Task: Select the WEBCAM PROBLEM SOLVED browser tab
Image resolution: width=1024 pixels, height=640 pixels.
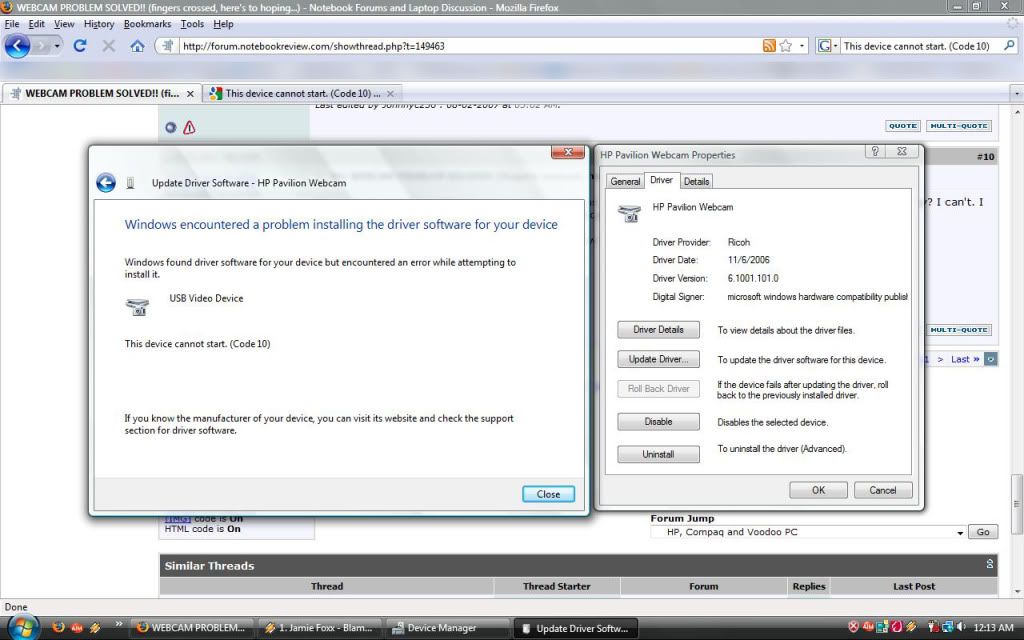Action: coord(101,93)
